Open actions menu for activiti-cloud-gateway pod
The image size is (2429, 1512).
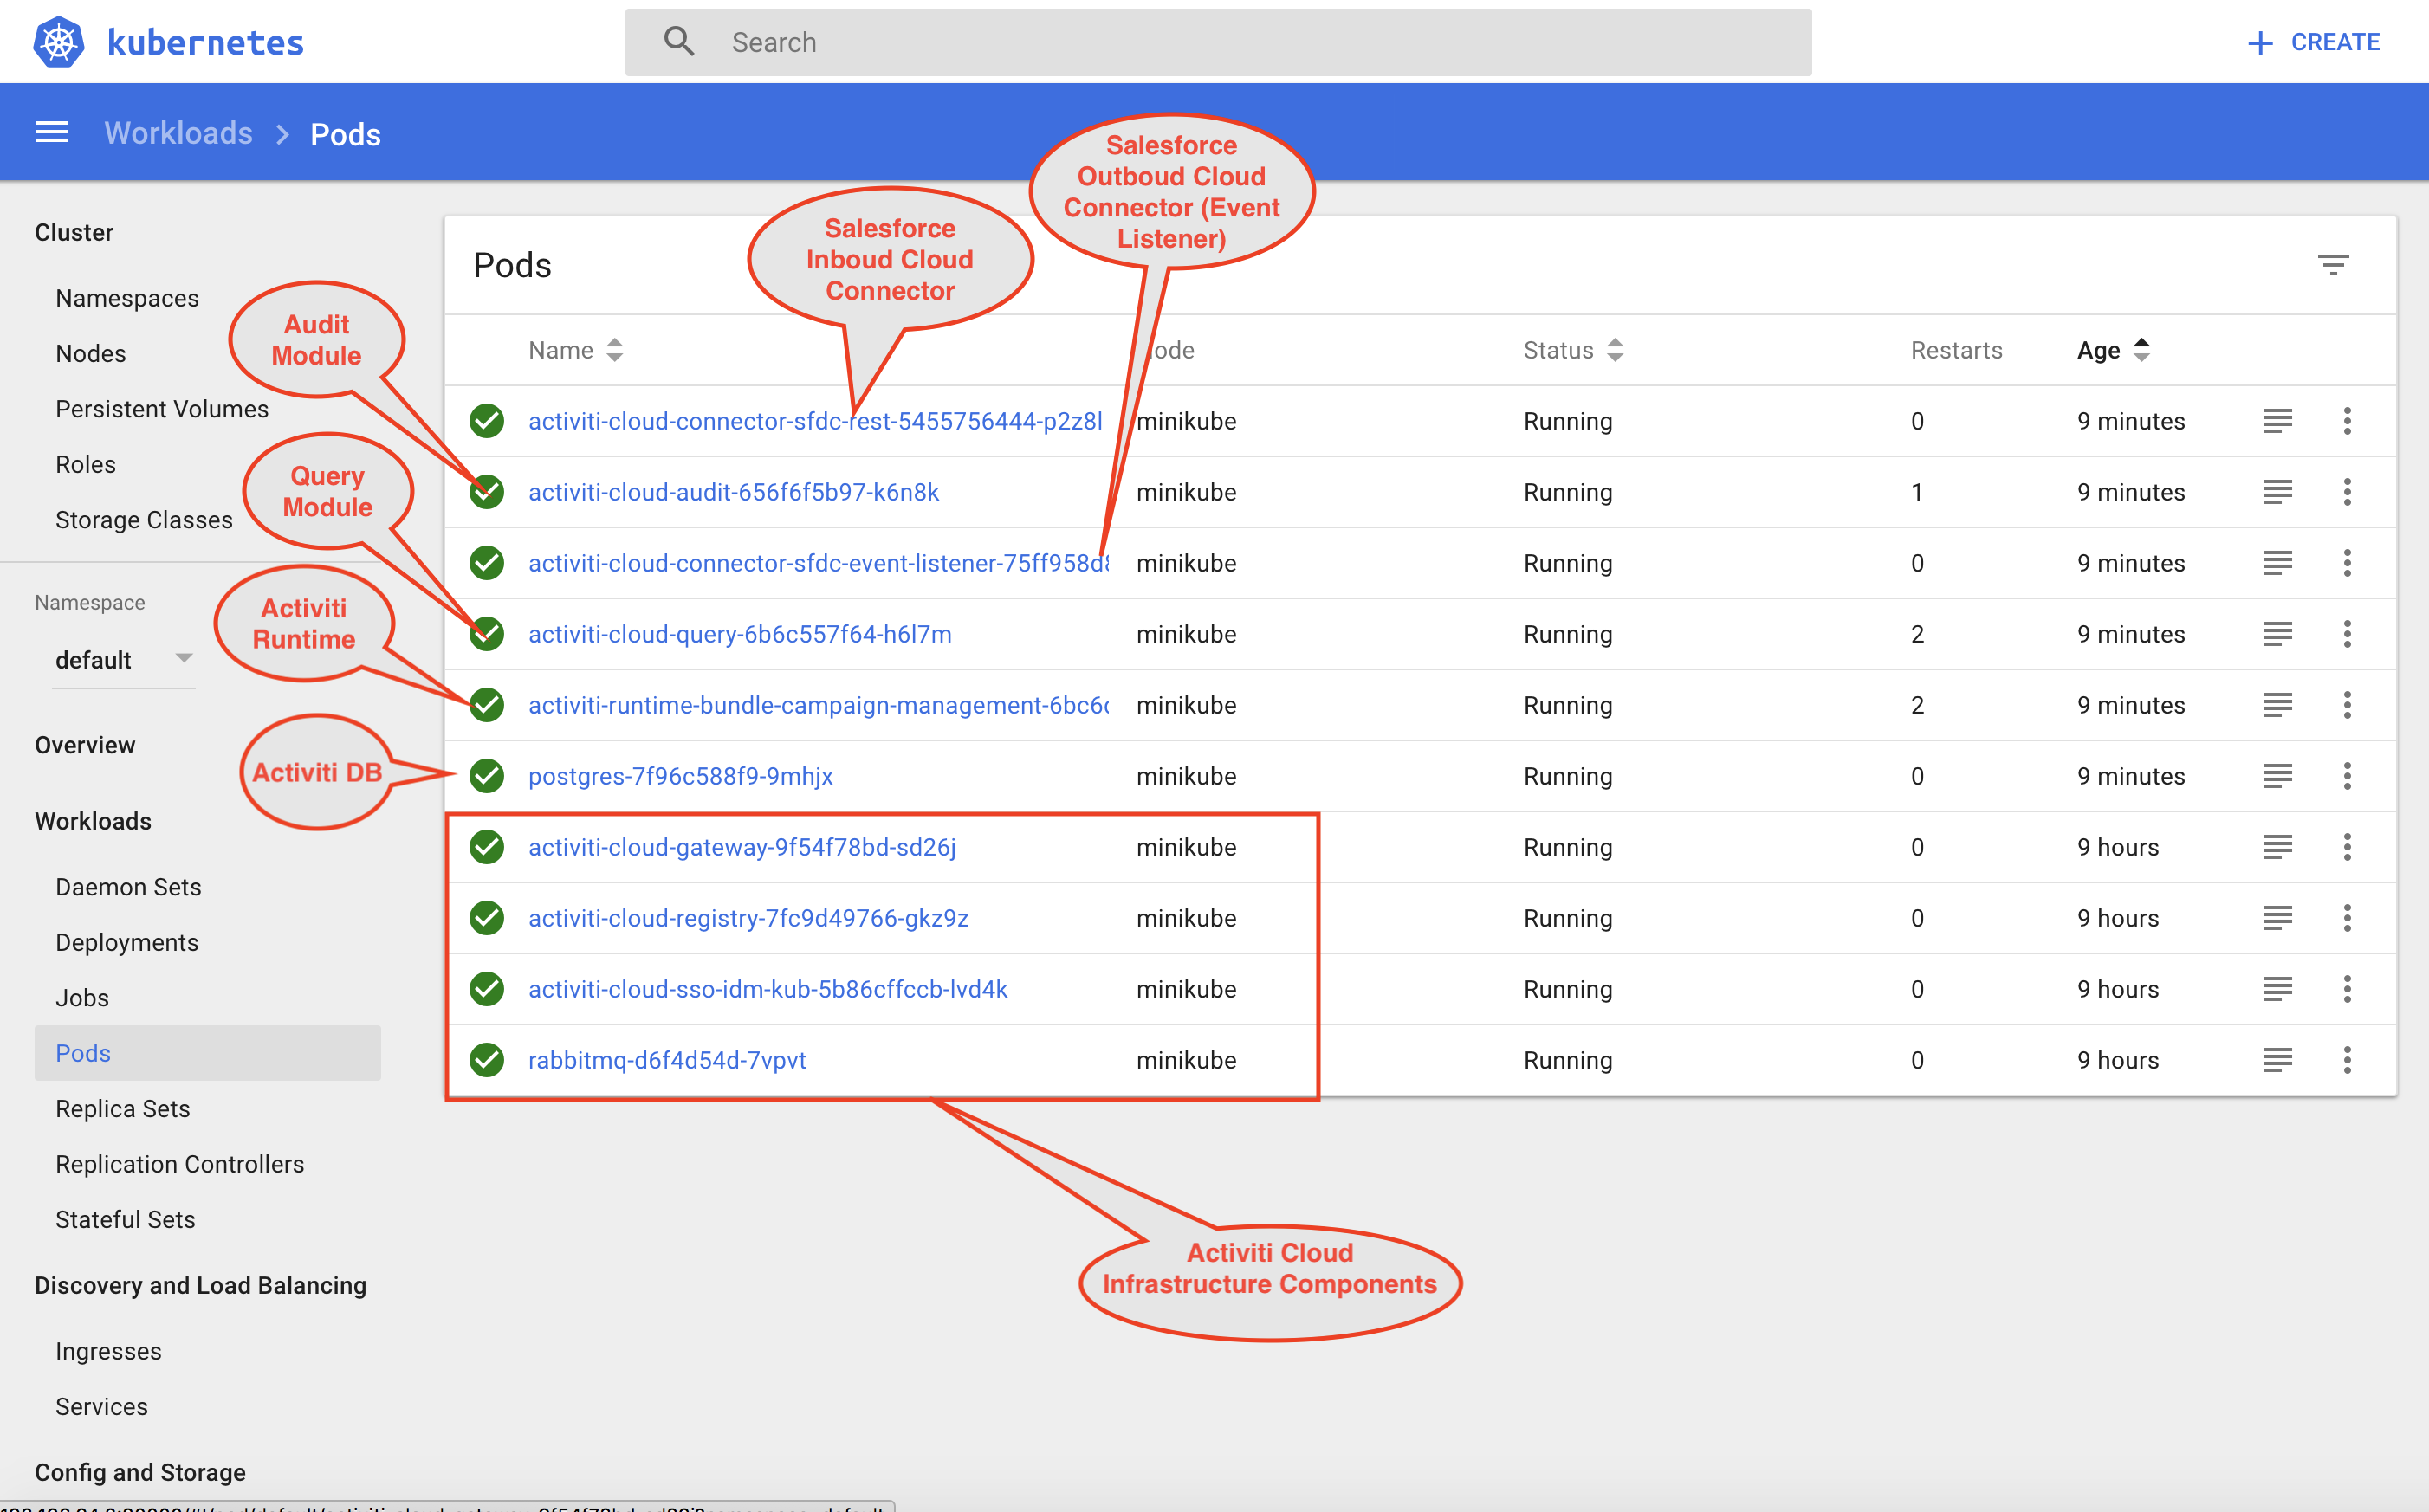2346,847
